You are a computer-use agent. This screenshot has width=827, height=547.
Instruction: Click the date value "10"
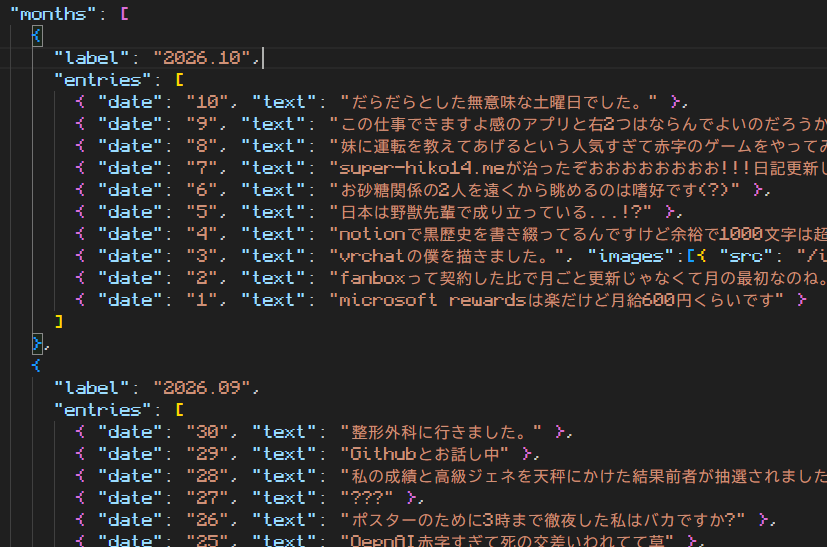click(207, 102)
